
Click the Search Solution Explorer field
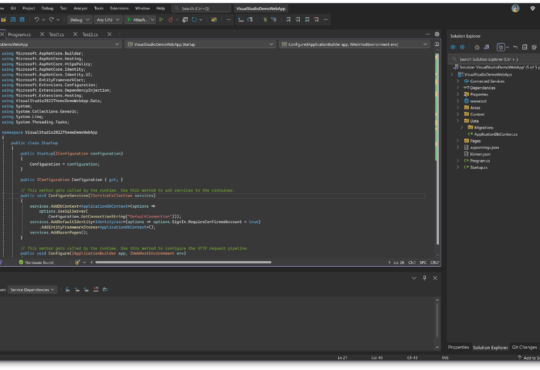(x=495, y=59)
